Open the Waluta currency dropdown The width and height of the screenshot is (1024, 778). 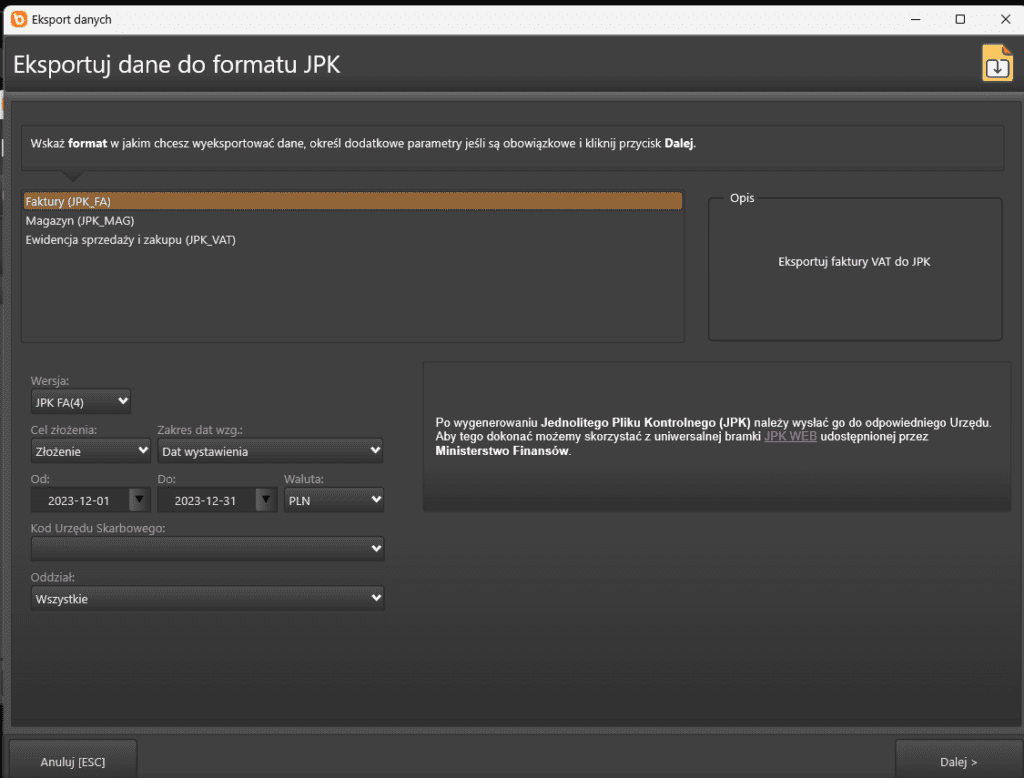point(333,500)
